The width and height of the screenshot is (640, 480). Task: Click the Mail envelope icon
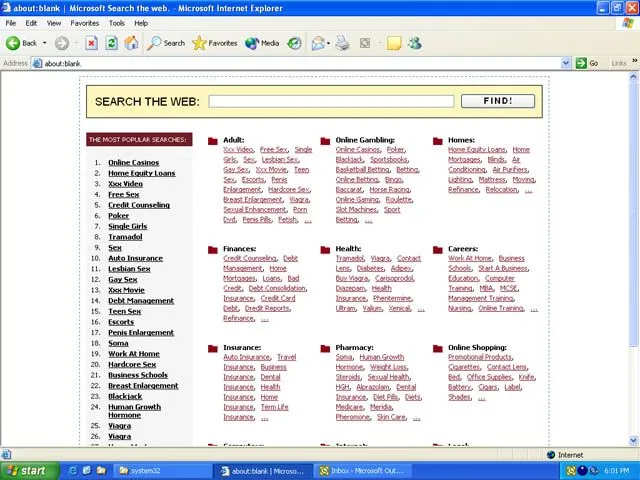coord(318,43)
